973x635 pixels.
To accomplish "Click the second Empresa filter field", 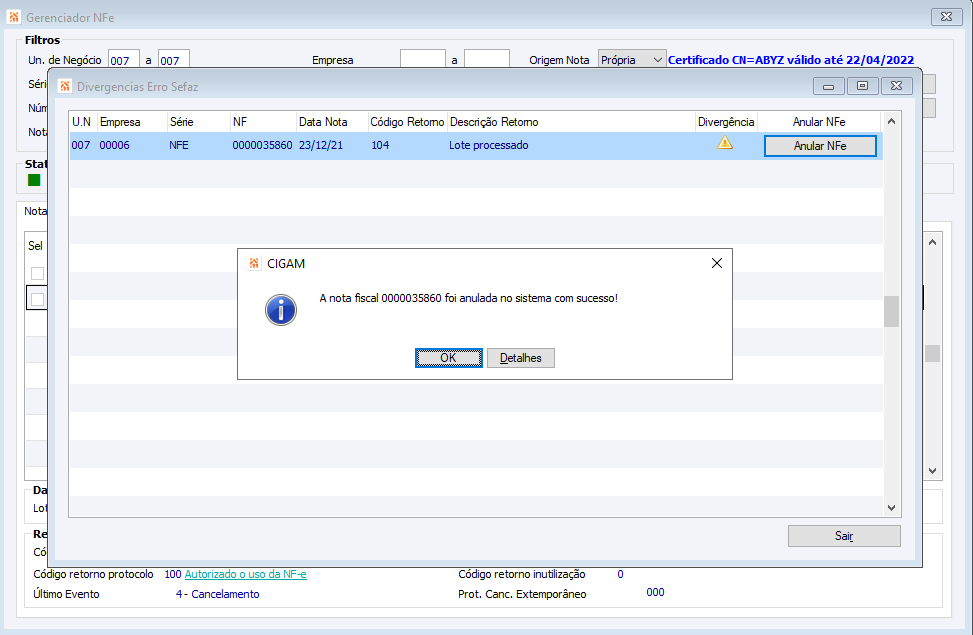I will click(486, 60).
